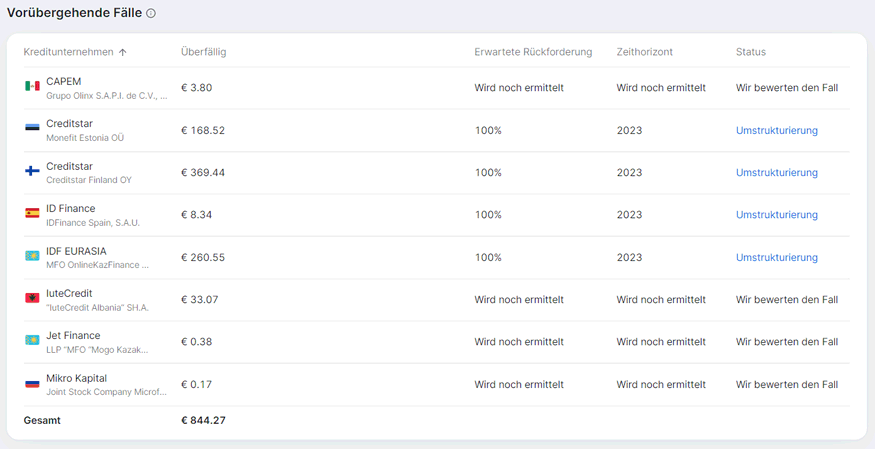Click the Vorübergehende Fälle heading
The width and height of the screenshot is (875, 449).
74,13
